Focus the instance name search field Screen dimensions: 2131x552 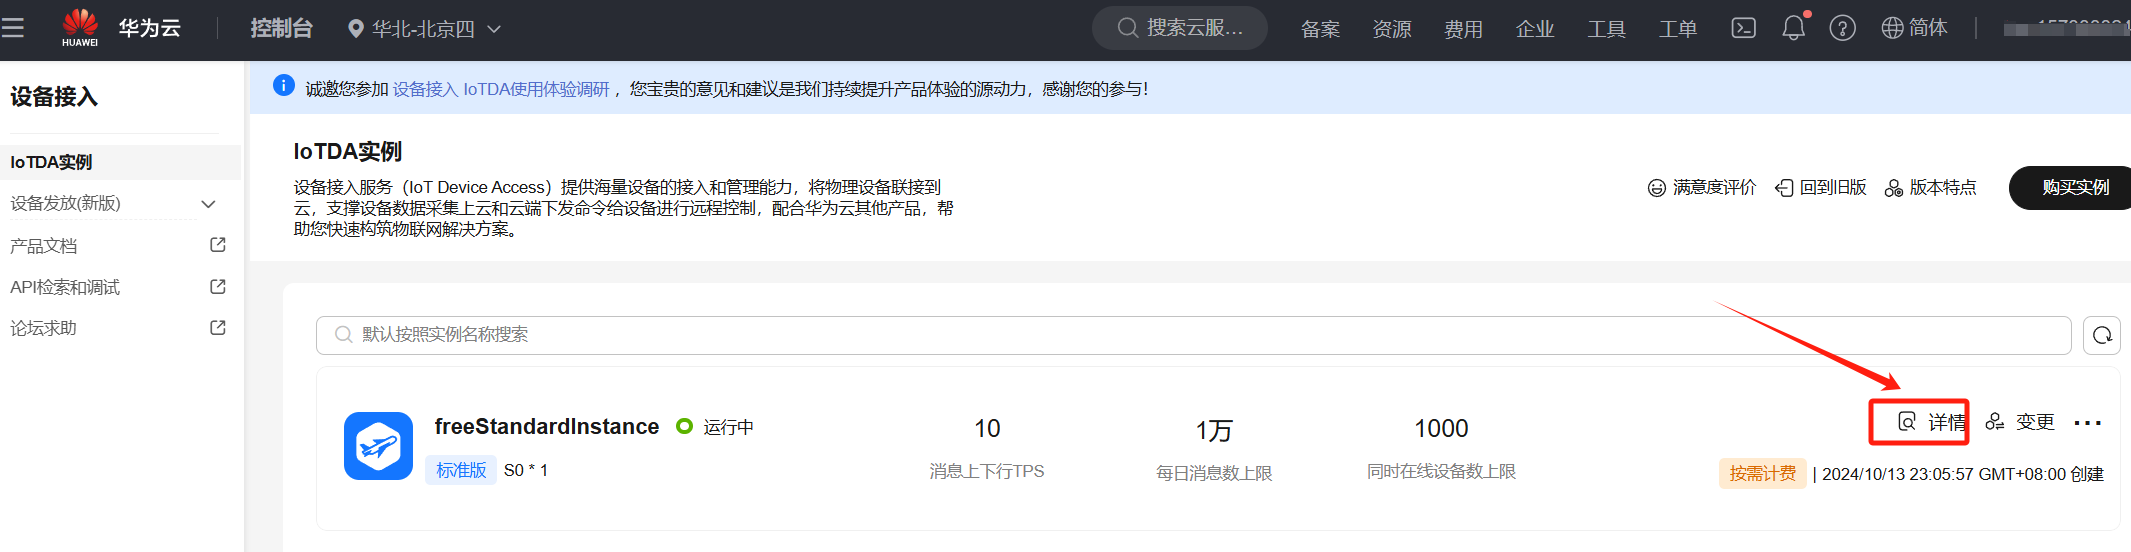1193,335
